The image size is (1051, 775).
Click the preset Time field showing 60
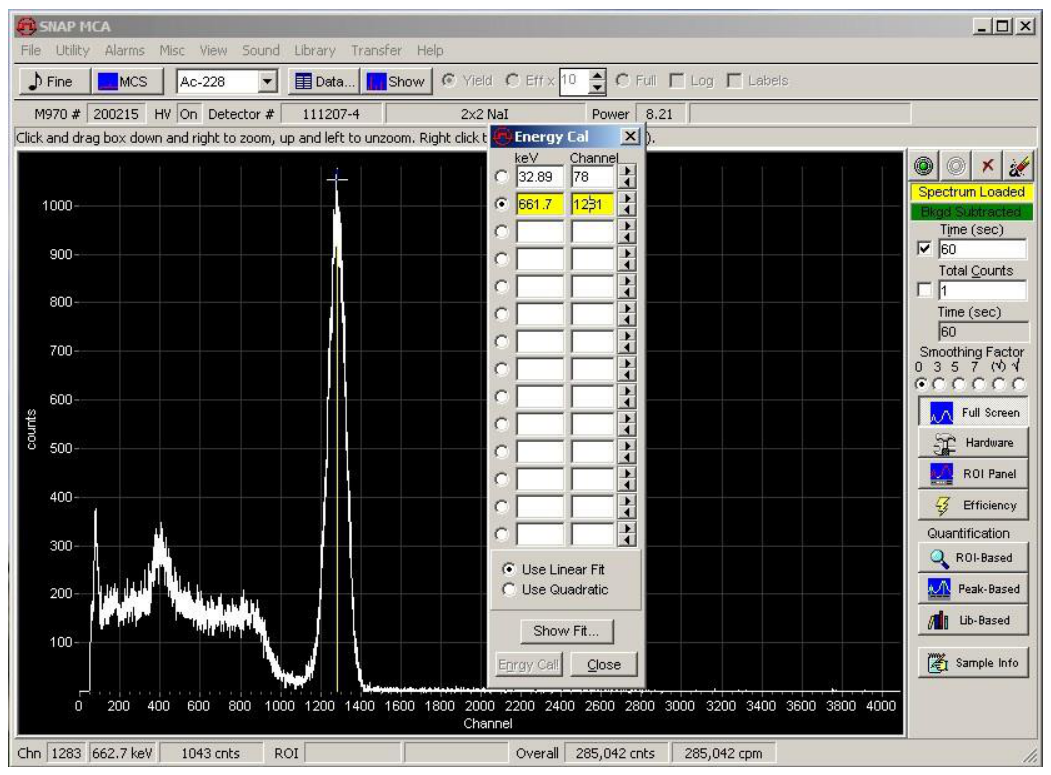click(x=982, y=249)
